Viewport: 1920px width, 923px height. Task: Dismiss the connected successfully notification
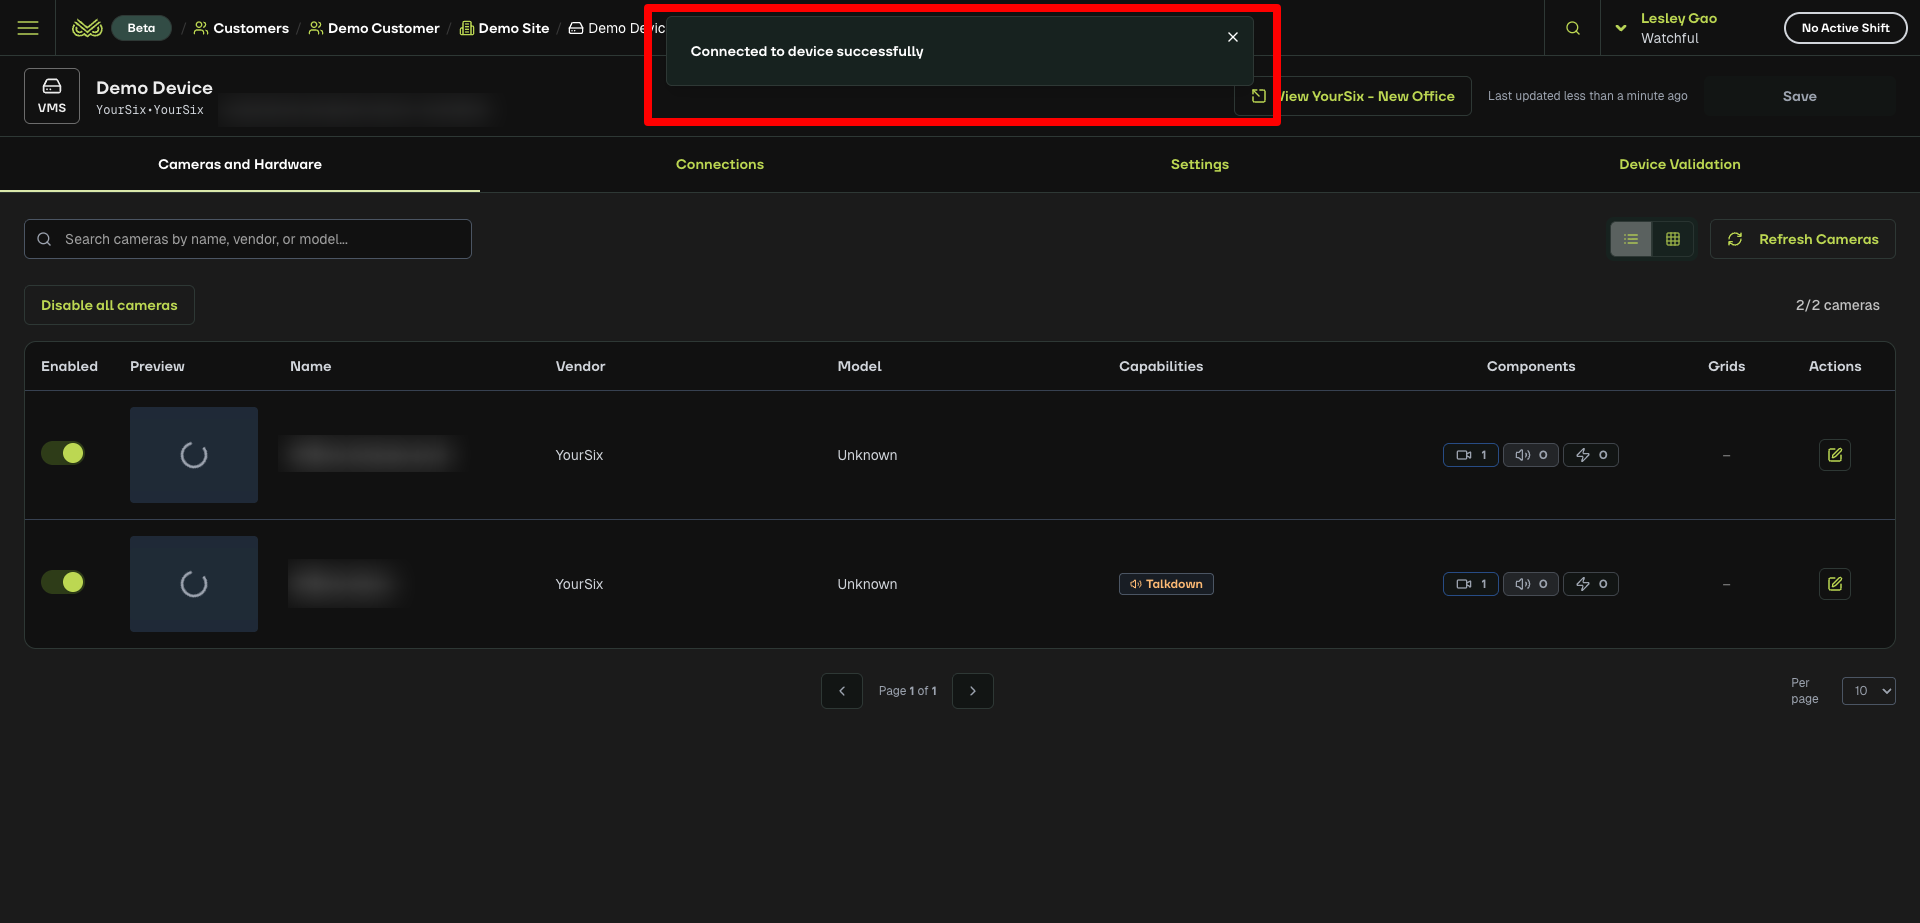coord(1232,37)
